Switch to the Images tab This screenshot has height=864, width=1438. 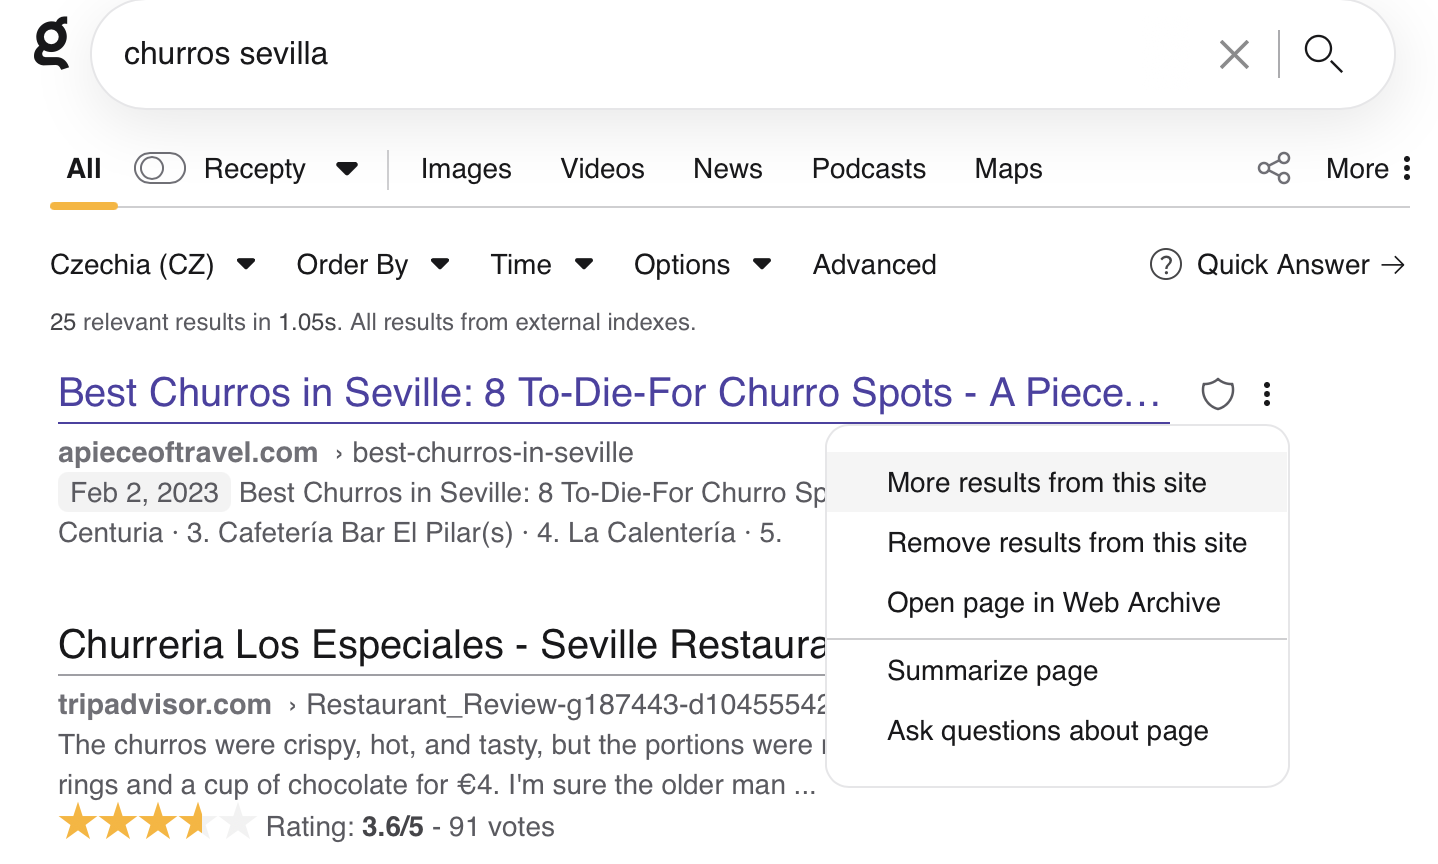point(466,168)
